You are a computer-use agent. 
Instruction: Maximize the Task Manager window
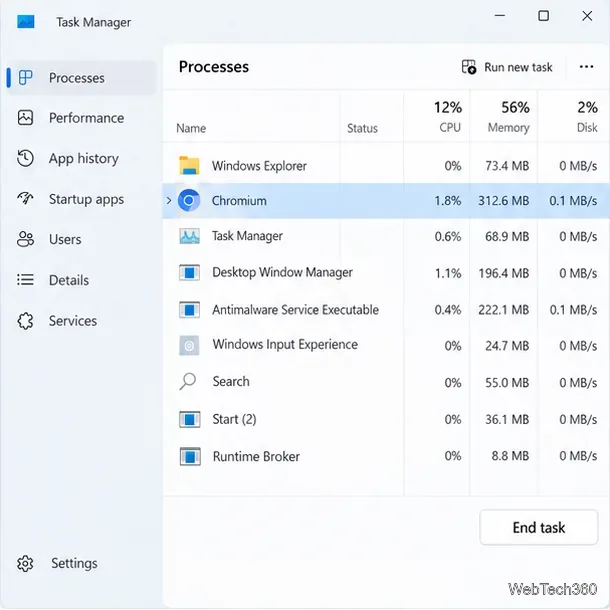tap(543, 16)
